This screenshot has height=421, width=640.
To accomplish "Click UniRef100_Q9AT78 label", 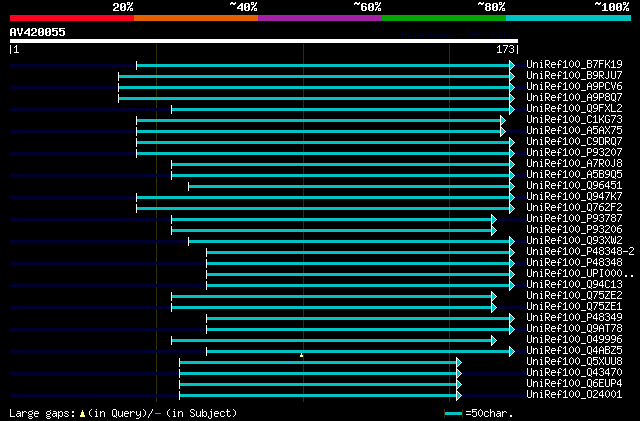I will [574, 329].
